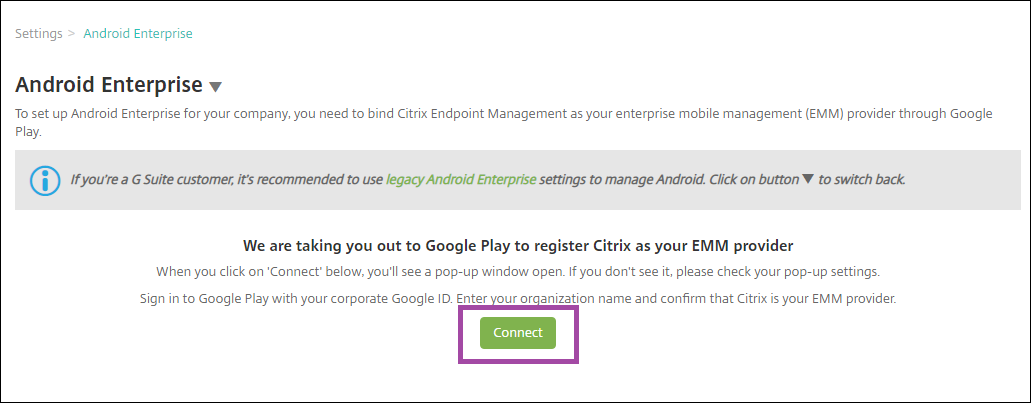This screenshot has width=1031, height=403.
Task: Click the small triangle icon in gray banner
Action: coord(808,180)
